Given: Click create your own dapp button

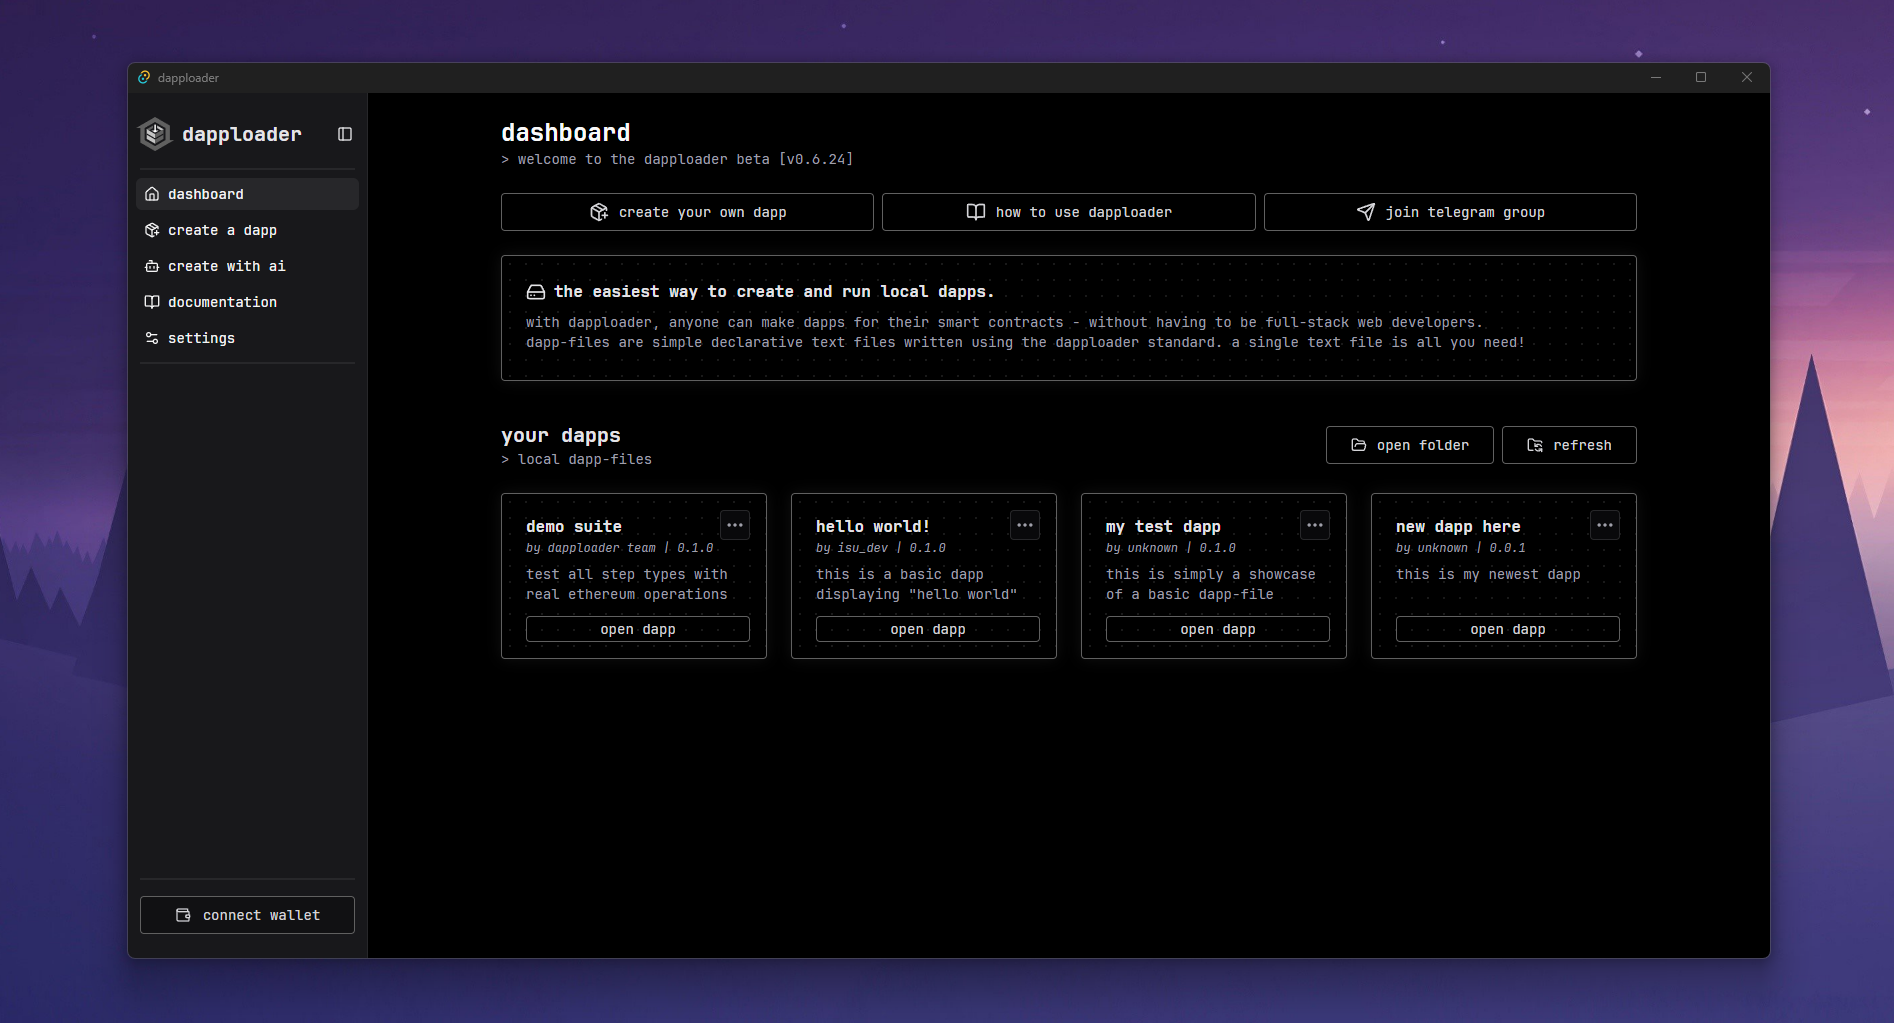Looking at the screenshot, I should [x=687, y=212].
